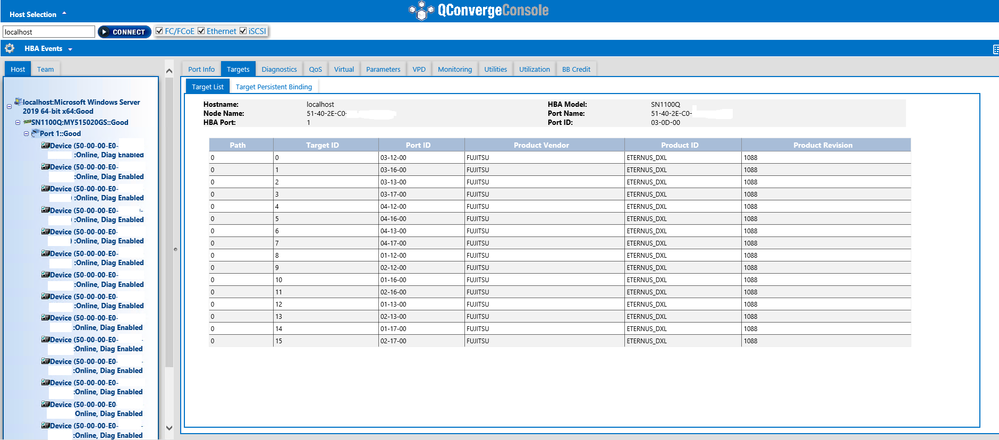This screenshot has height=440, width=999.
Task: Select the 03-16-00 Port ID cell
Action: click(421, 169)
